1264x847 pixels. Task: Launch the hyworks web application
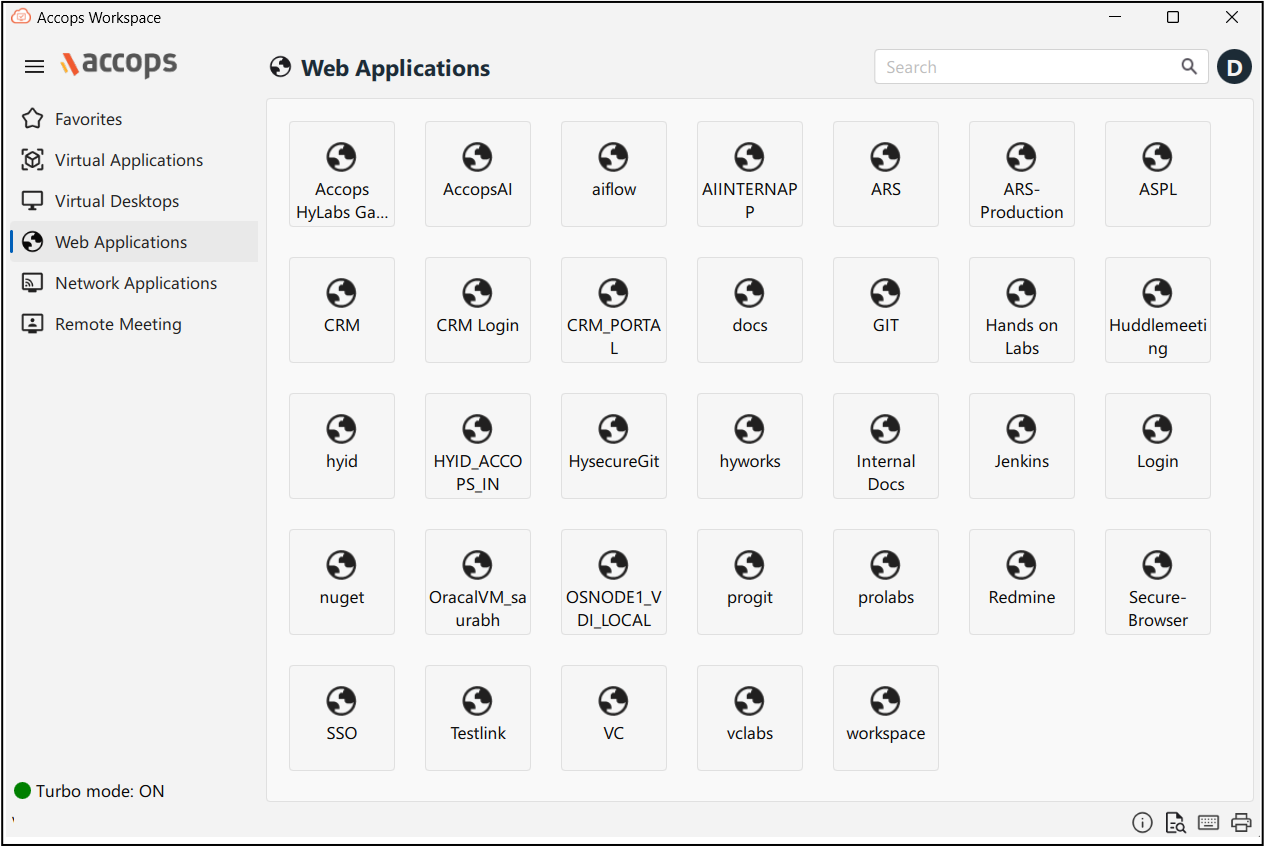tap(750, 446)
